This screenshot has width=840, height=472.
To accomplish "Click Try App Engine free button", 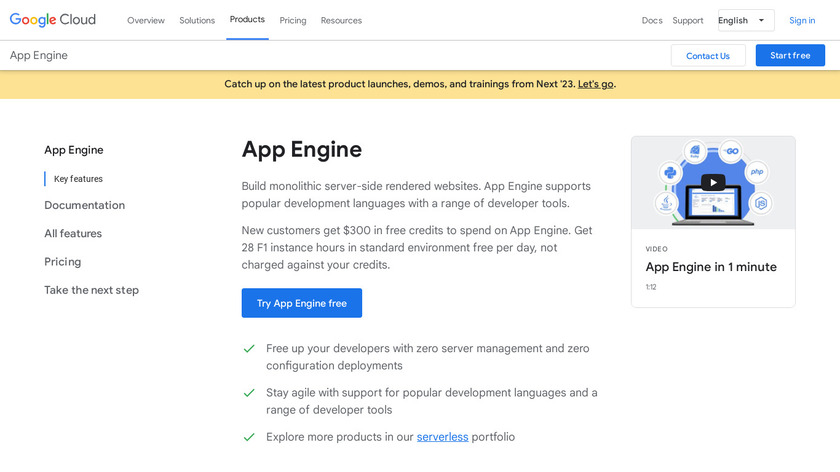I will point(302,303).
